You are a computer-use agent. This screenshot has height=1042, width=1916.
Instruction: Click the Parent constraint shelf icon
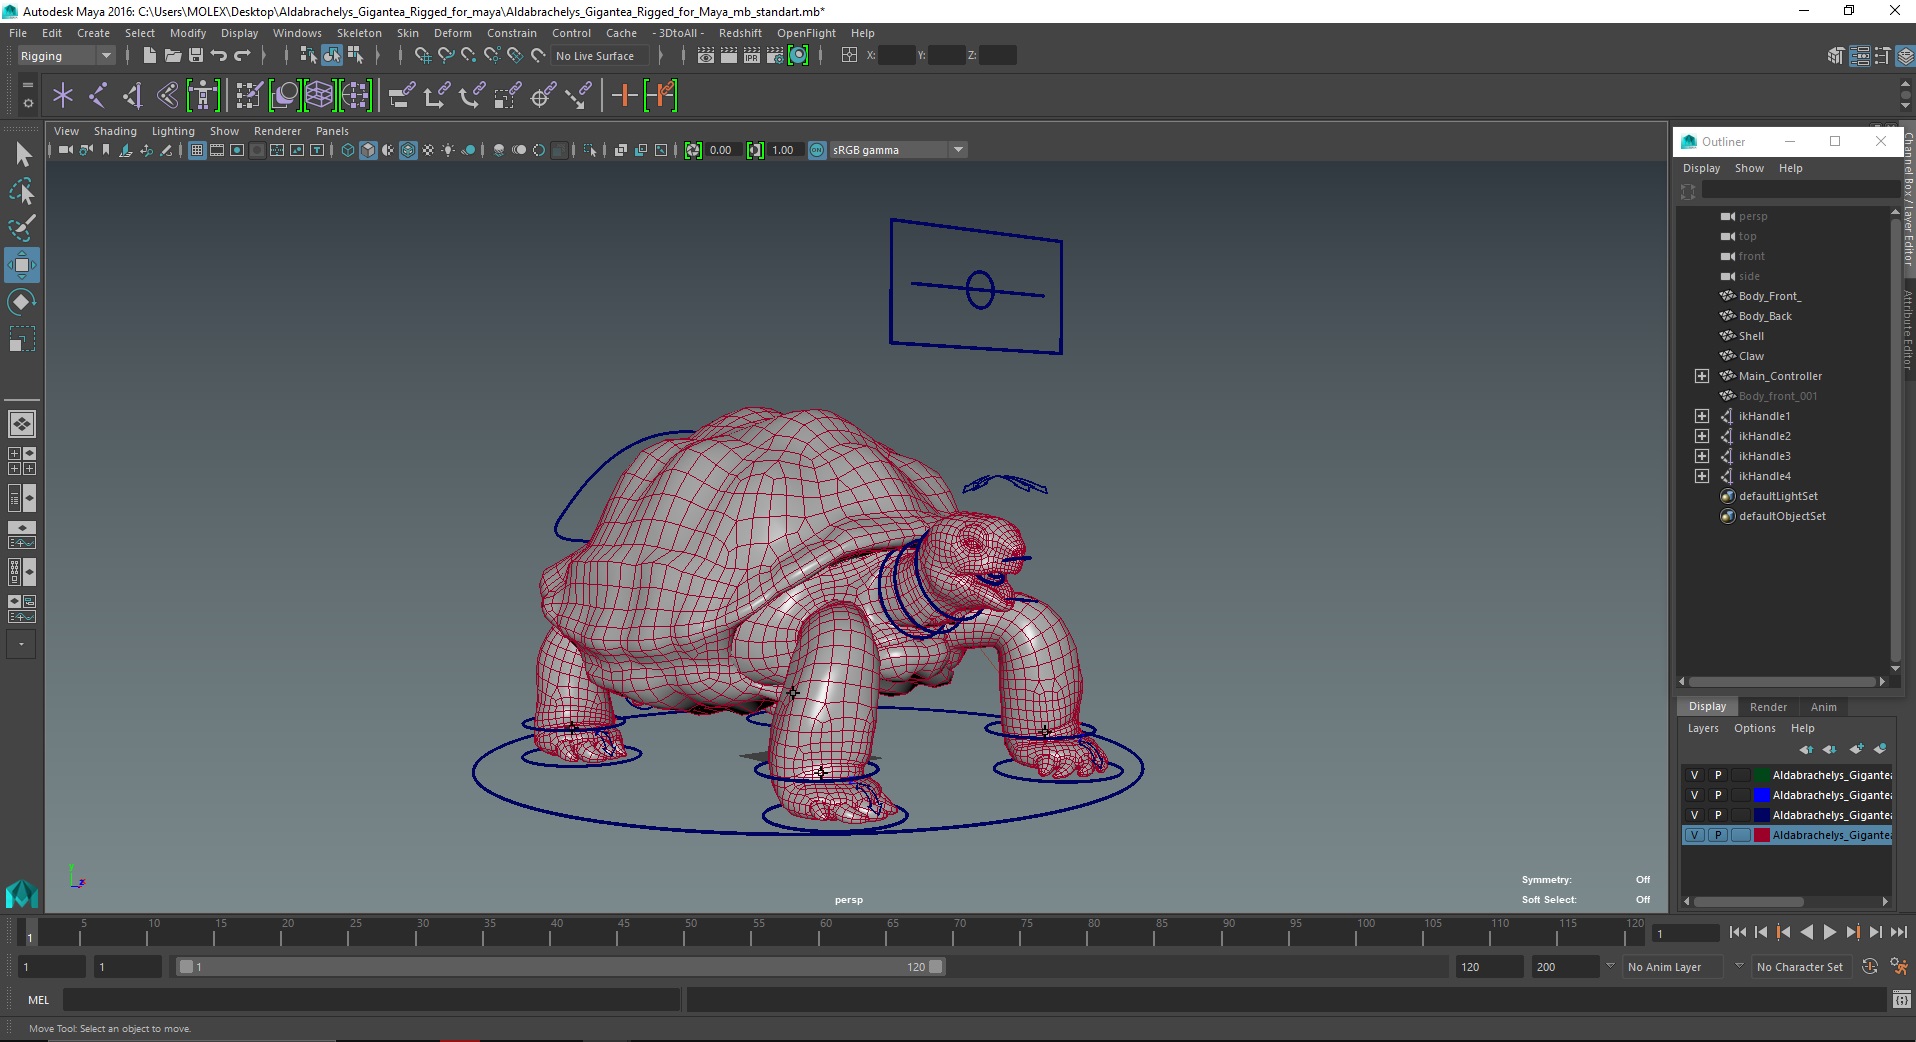[401, 96]
